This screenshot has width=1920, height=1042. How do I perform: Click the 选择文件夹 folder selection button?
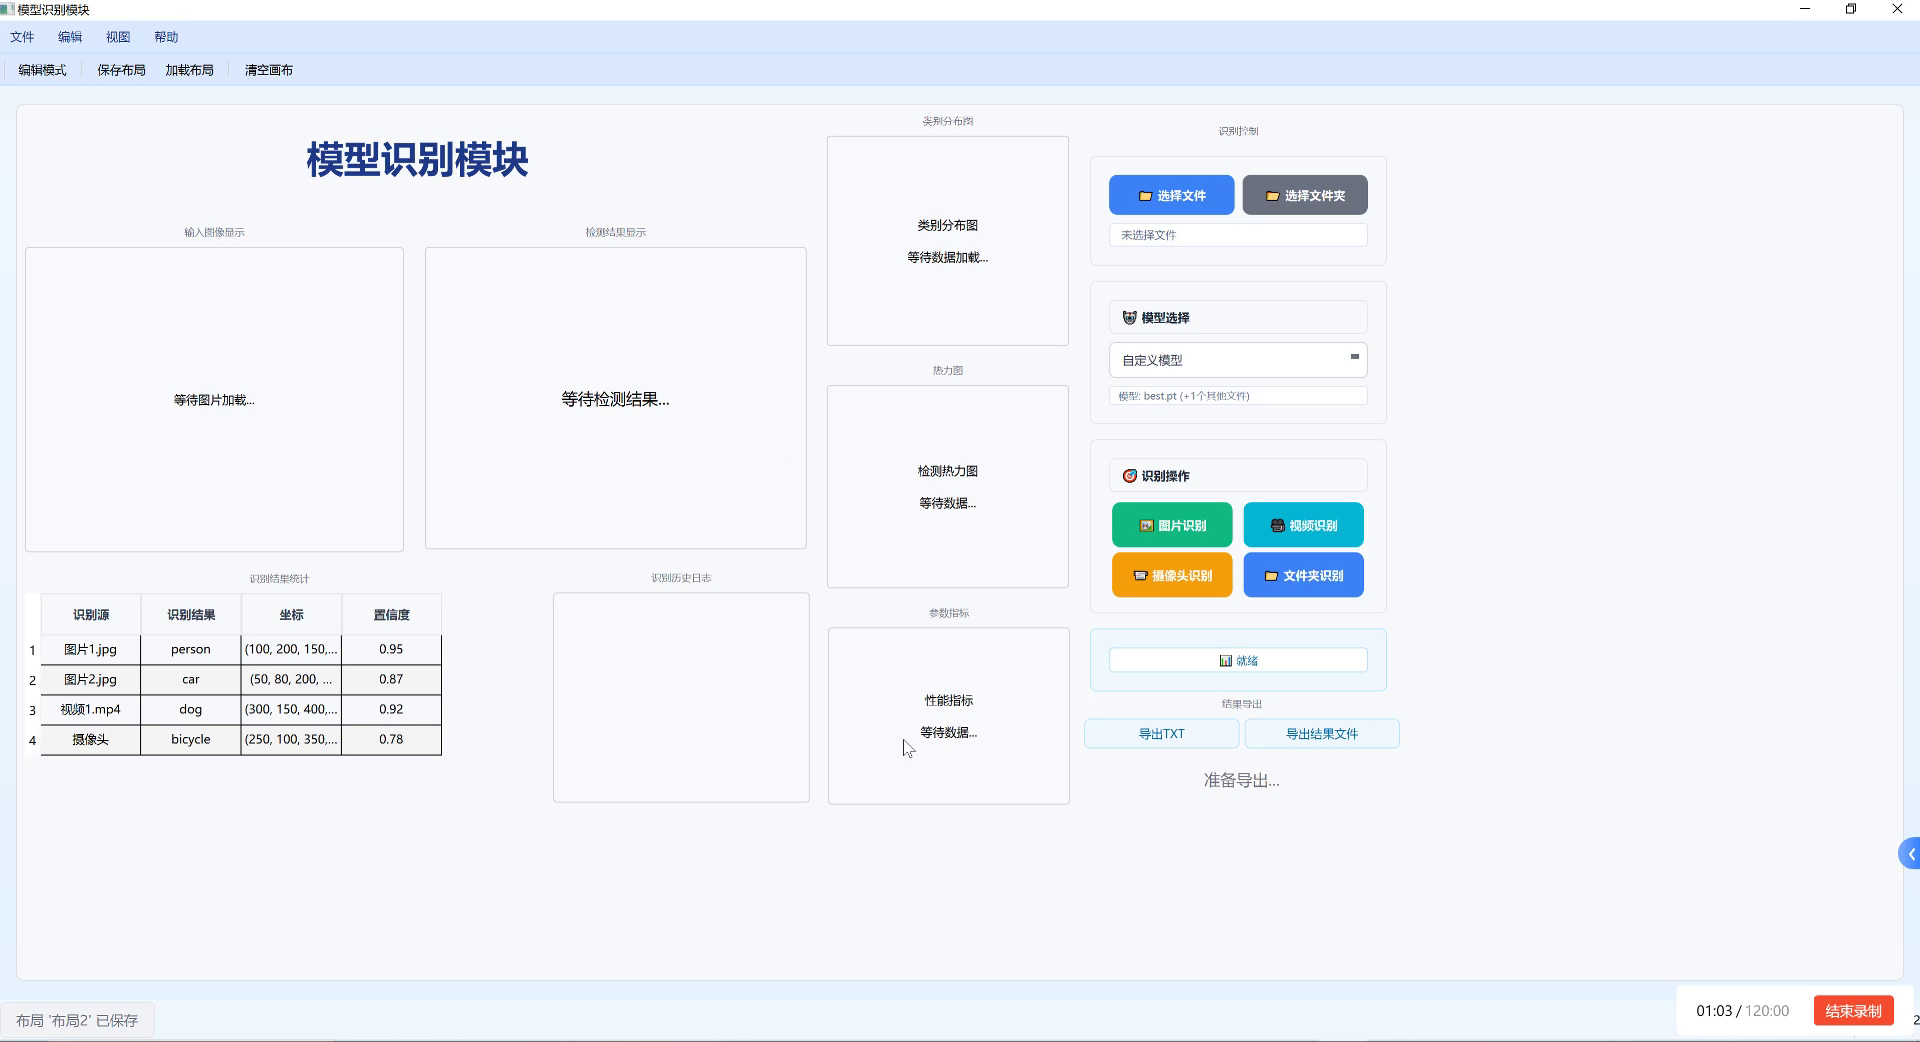tap(1303, 194)
